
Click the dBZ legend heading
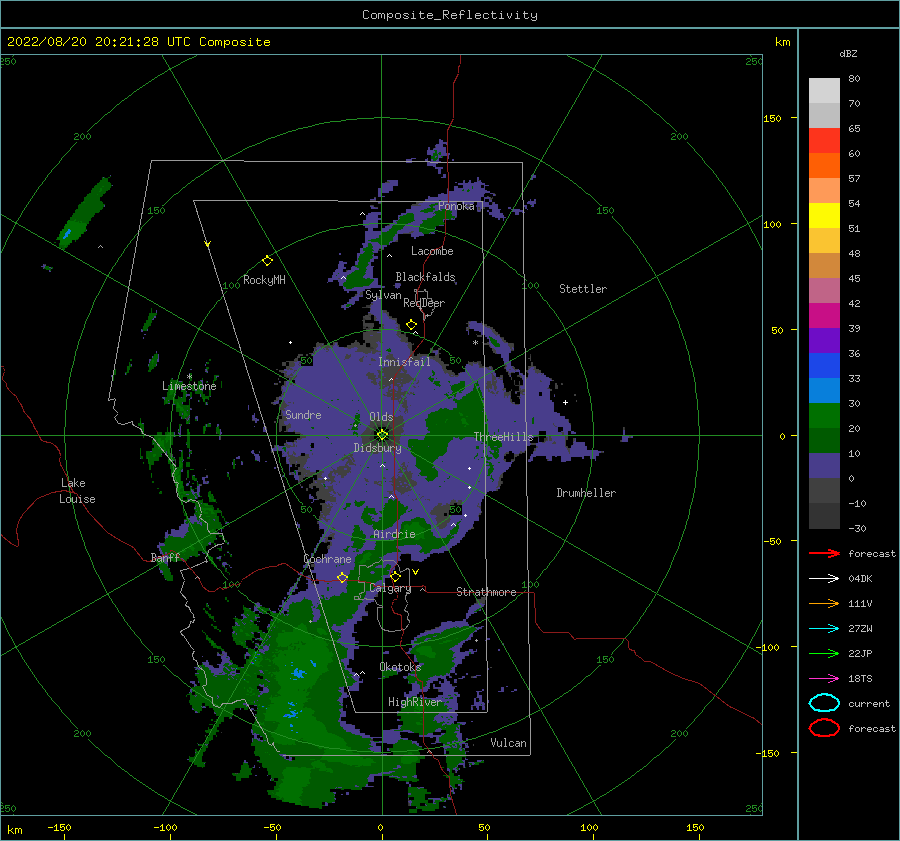[x=848, y=53]
